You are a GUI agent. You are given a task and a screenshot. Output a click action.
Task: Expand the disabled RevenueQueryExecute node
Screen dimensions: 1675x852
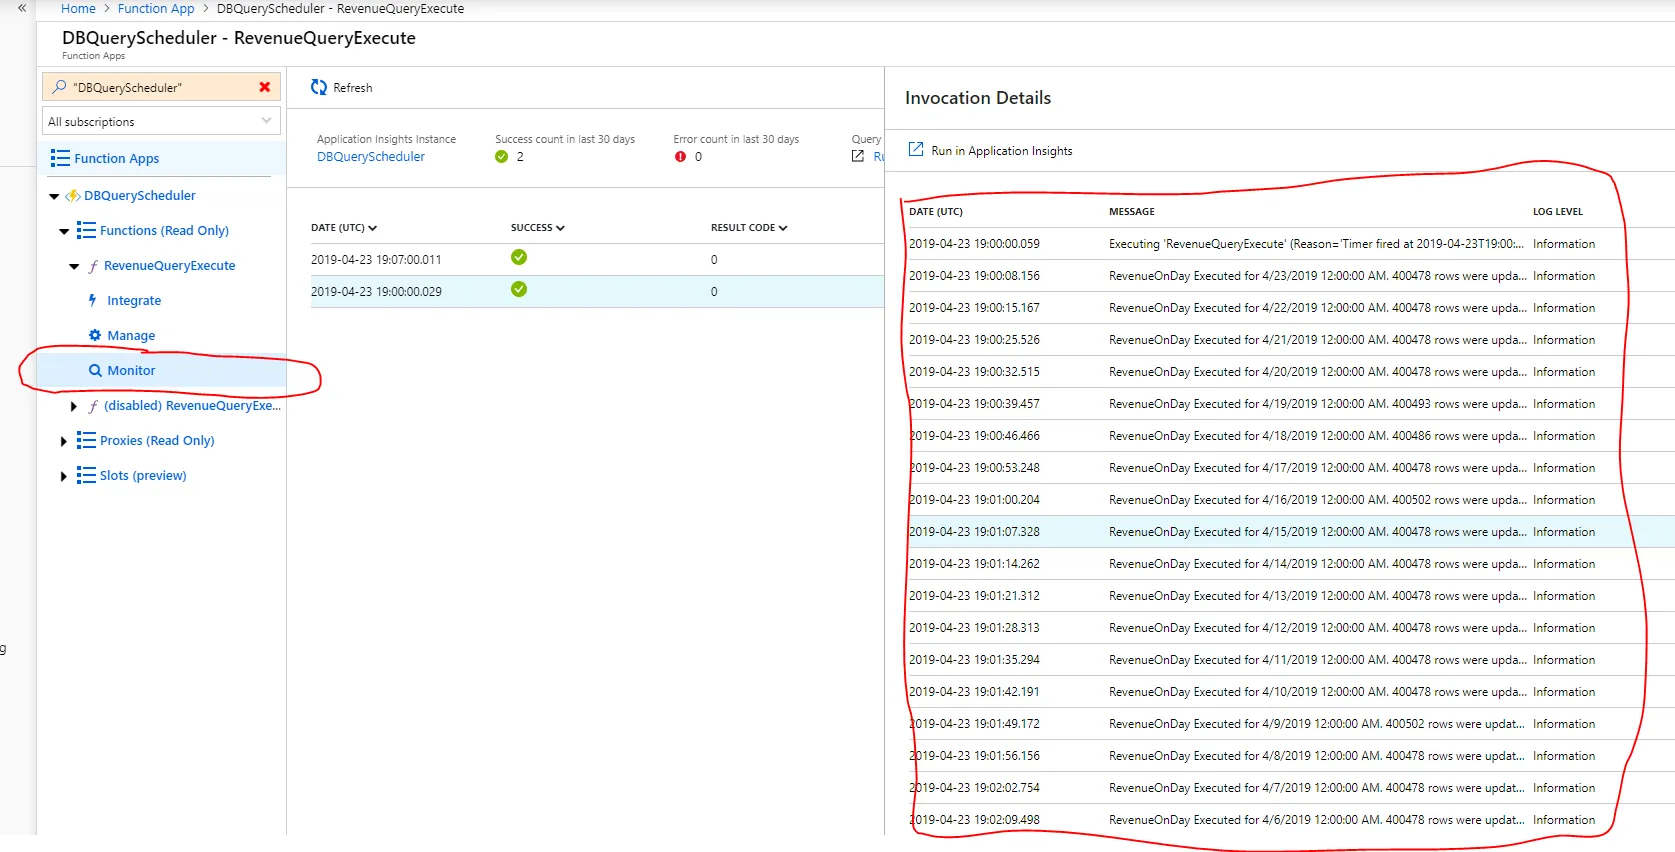(74, 406)
